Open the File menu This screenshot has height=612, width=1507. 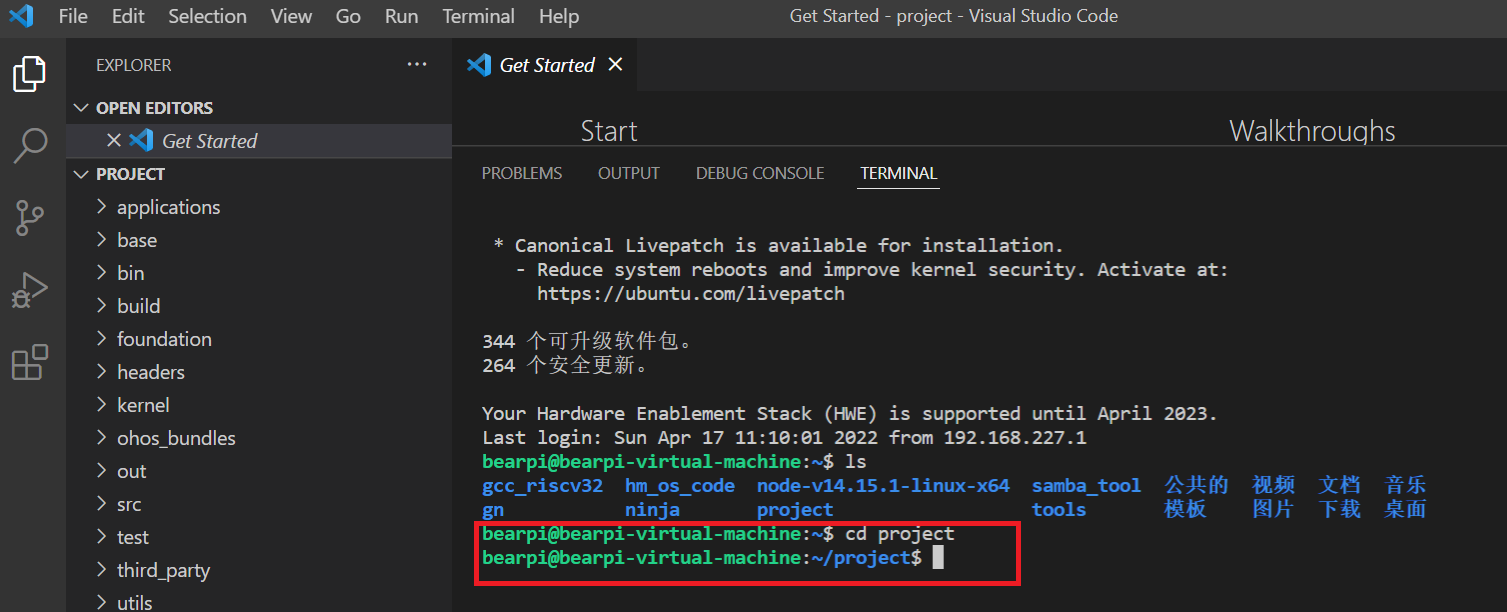(73, 16)
